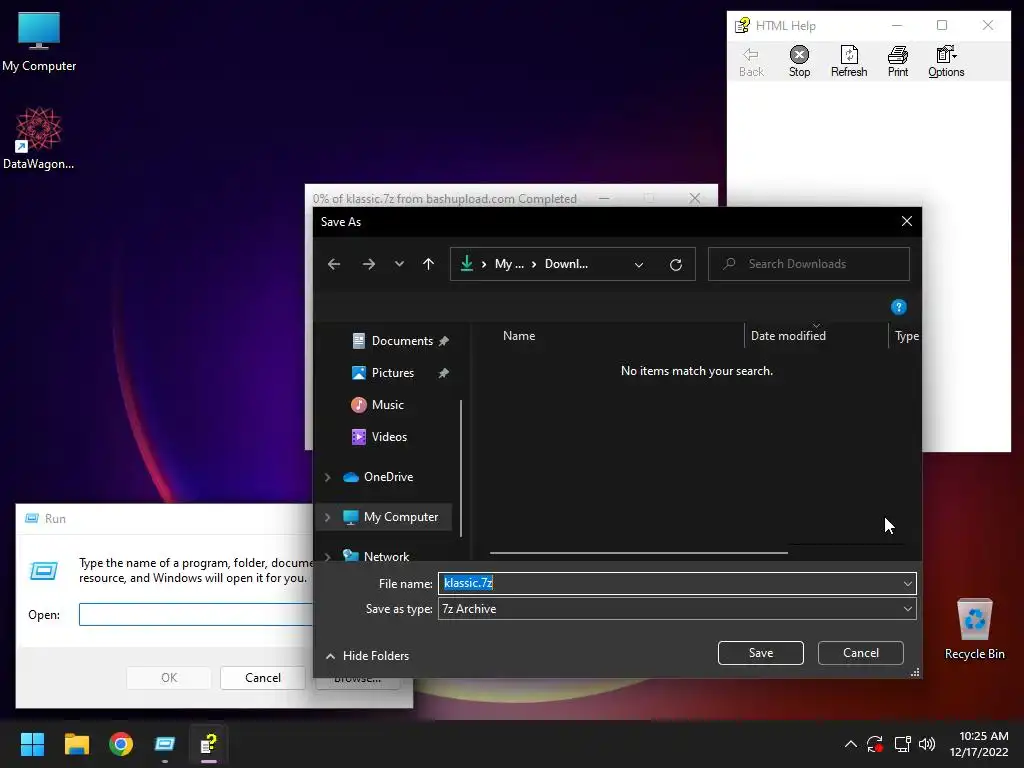1024x768 pixels.
Task: Open the Windows Start menu
Action: tap(32, 744)
